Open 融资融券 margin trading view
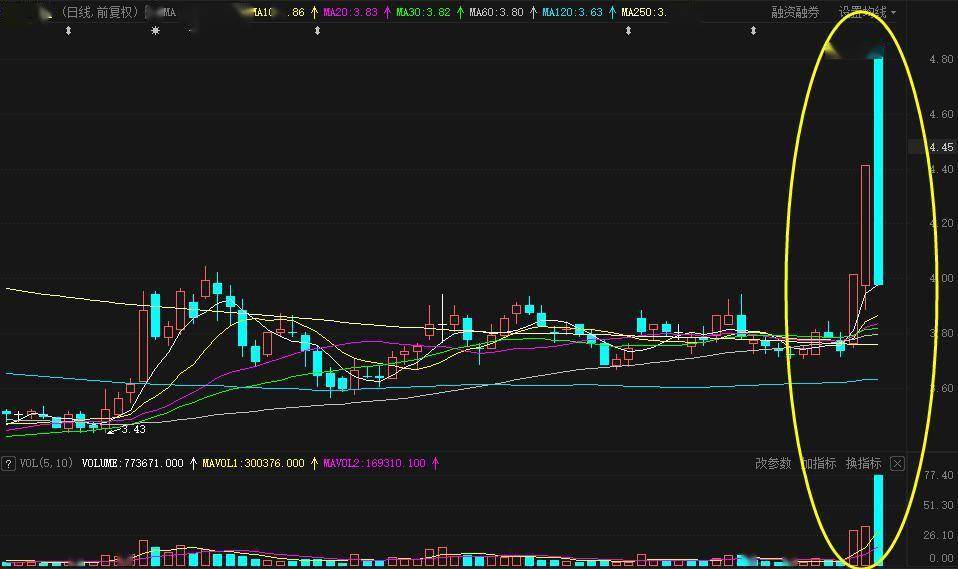This screenshot has width=958, height=569. point(795,12)
